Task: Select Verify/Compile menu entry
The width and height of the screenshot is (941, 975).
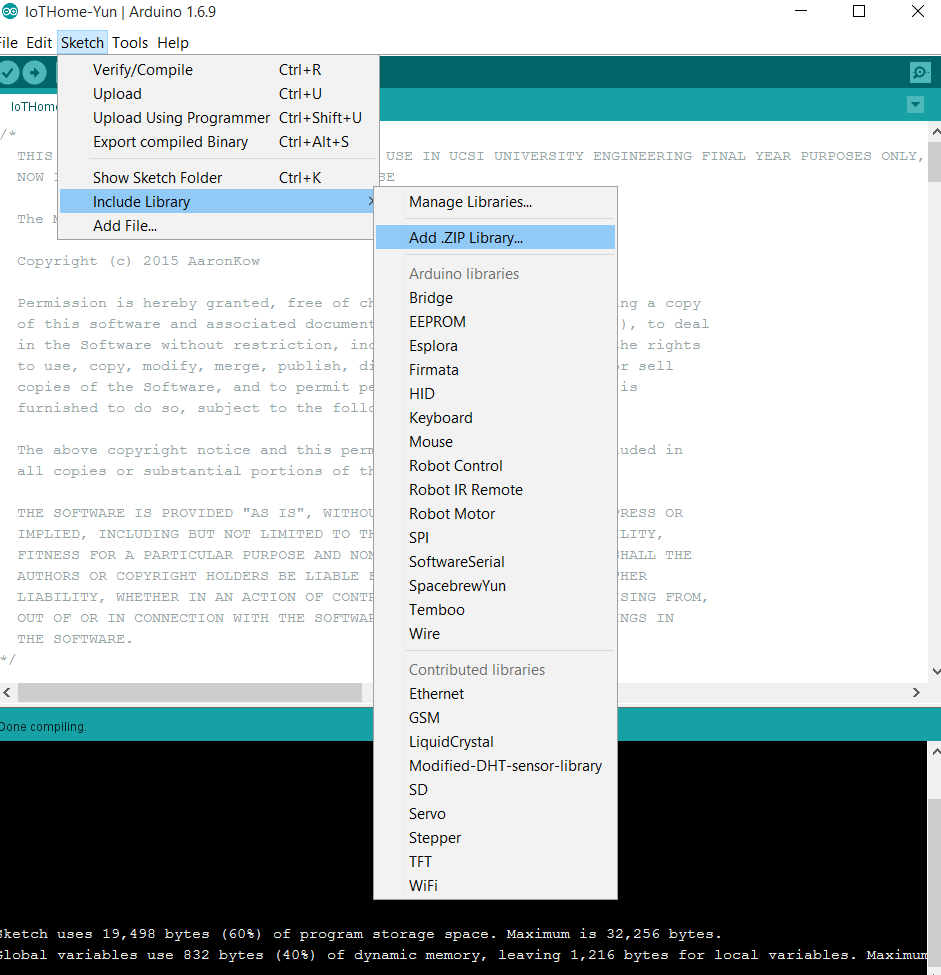Action: click(x=218, y=70)
